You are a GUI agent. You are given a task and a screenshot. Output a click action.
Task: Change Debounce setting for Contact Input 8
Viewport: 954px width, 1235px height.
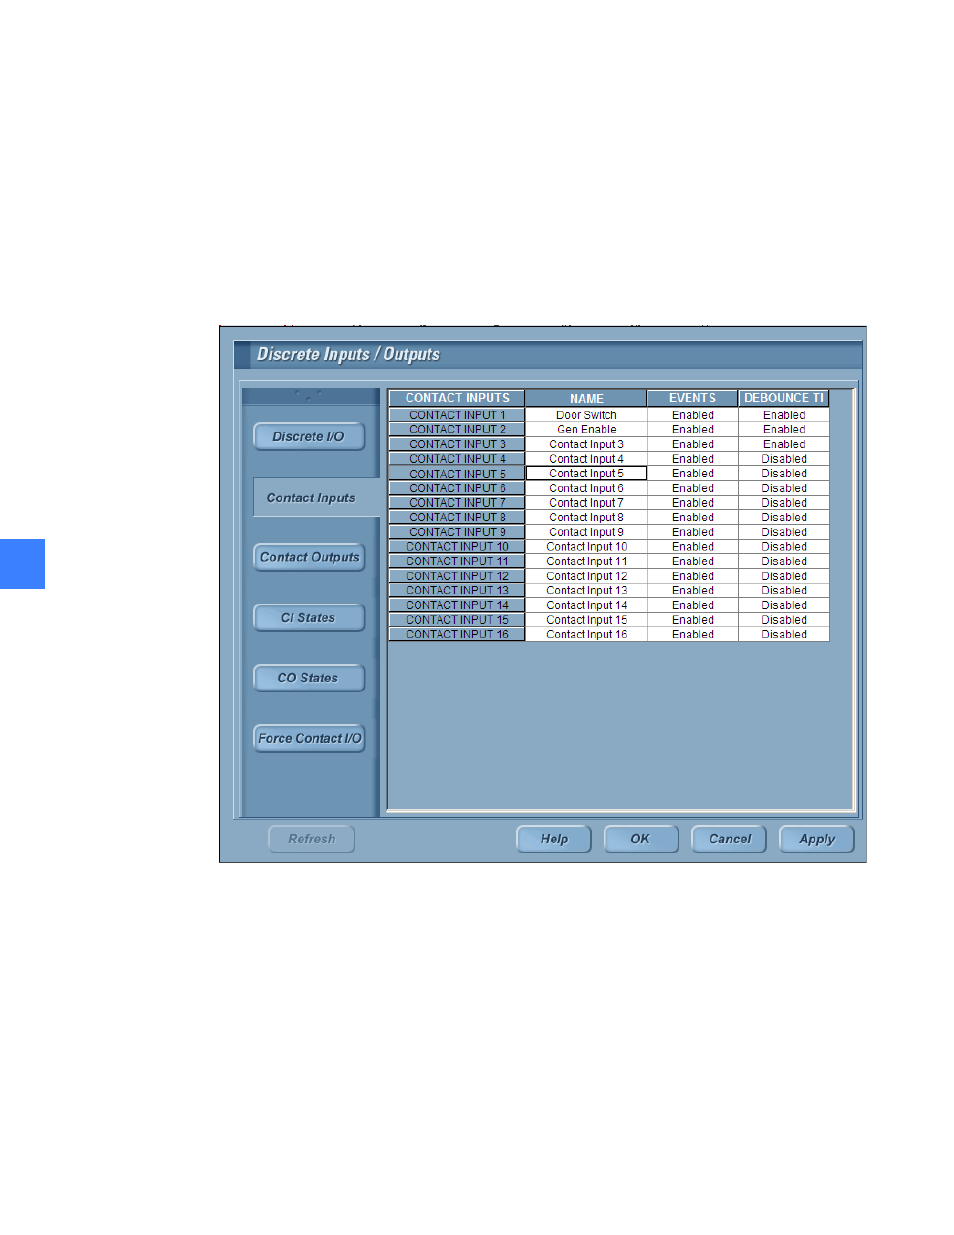coord(784,518)
